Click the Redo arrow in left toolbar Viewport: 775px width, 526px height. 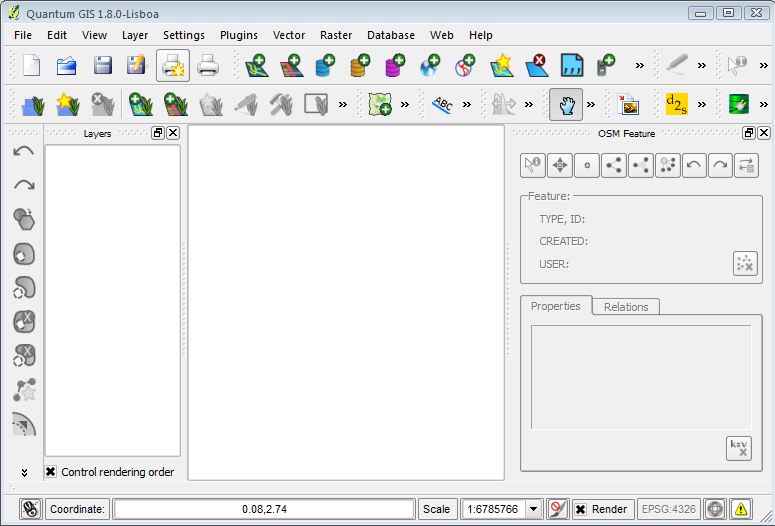24,185
